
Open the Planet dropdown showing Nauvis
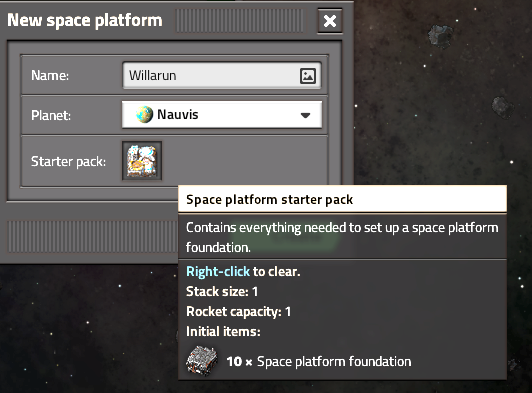click(222, 115)
